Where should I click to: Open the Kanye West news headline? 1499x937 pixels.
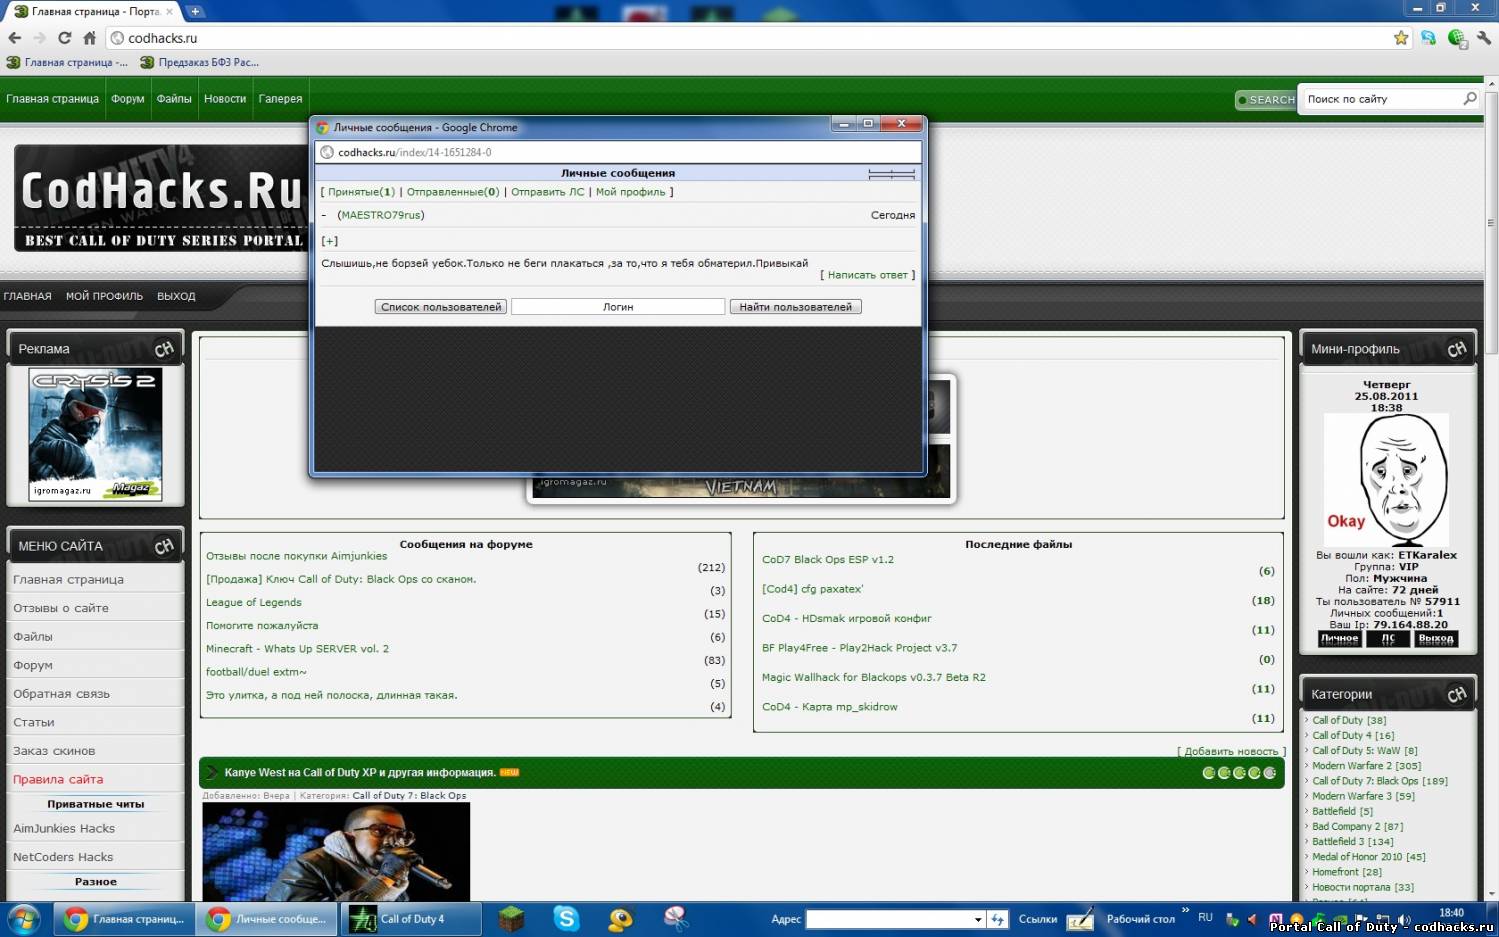pos(360,772)
